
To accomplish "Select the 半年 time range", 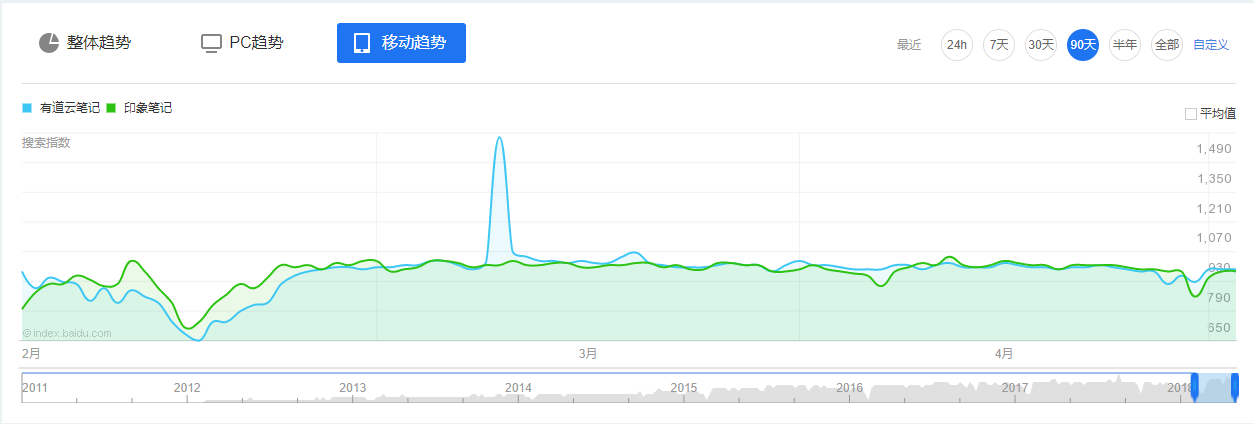I will tap(1125, 45).
